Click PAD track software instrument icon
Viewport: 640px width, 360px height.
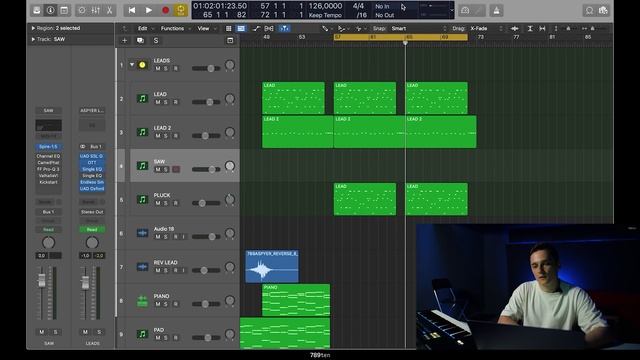point(142,334)
